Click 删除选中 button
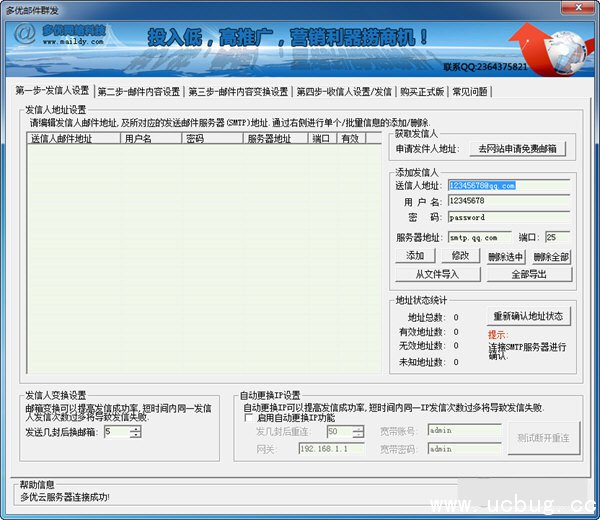This screenshot has height=520, width=600. click(x=507, y=256)
